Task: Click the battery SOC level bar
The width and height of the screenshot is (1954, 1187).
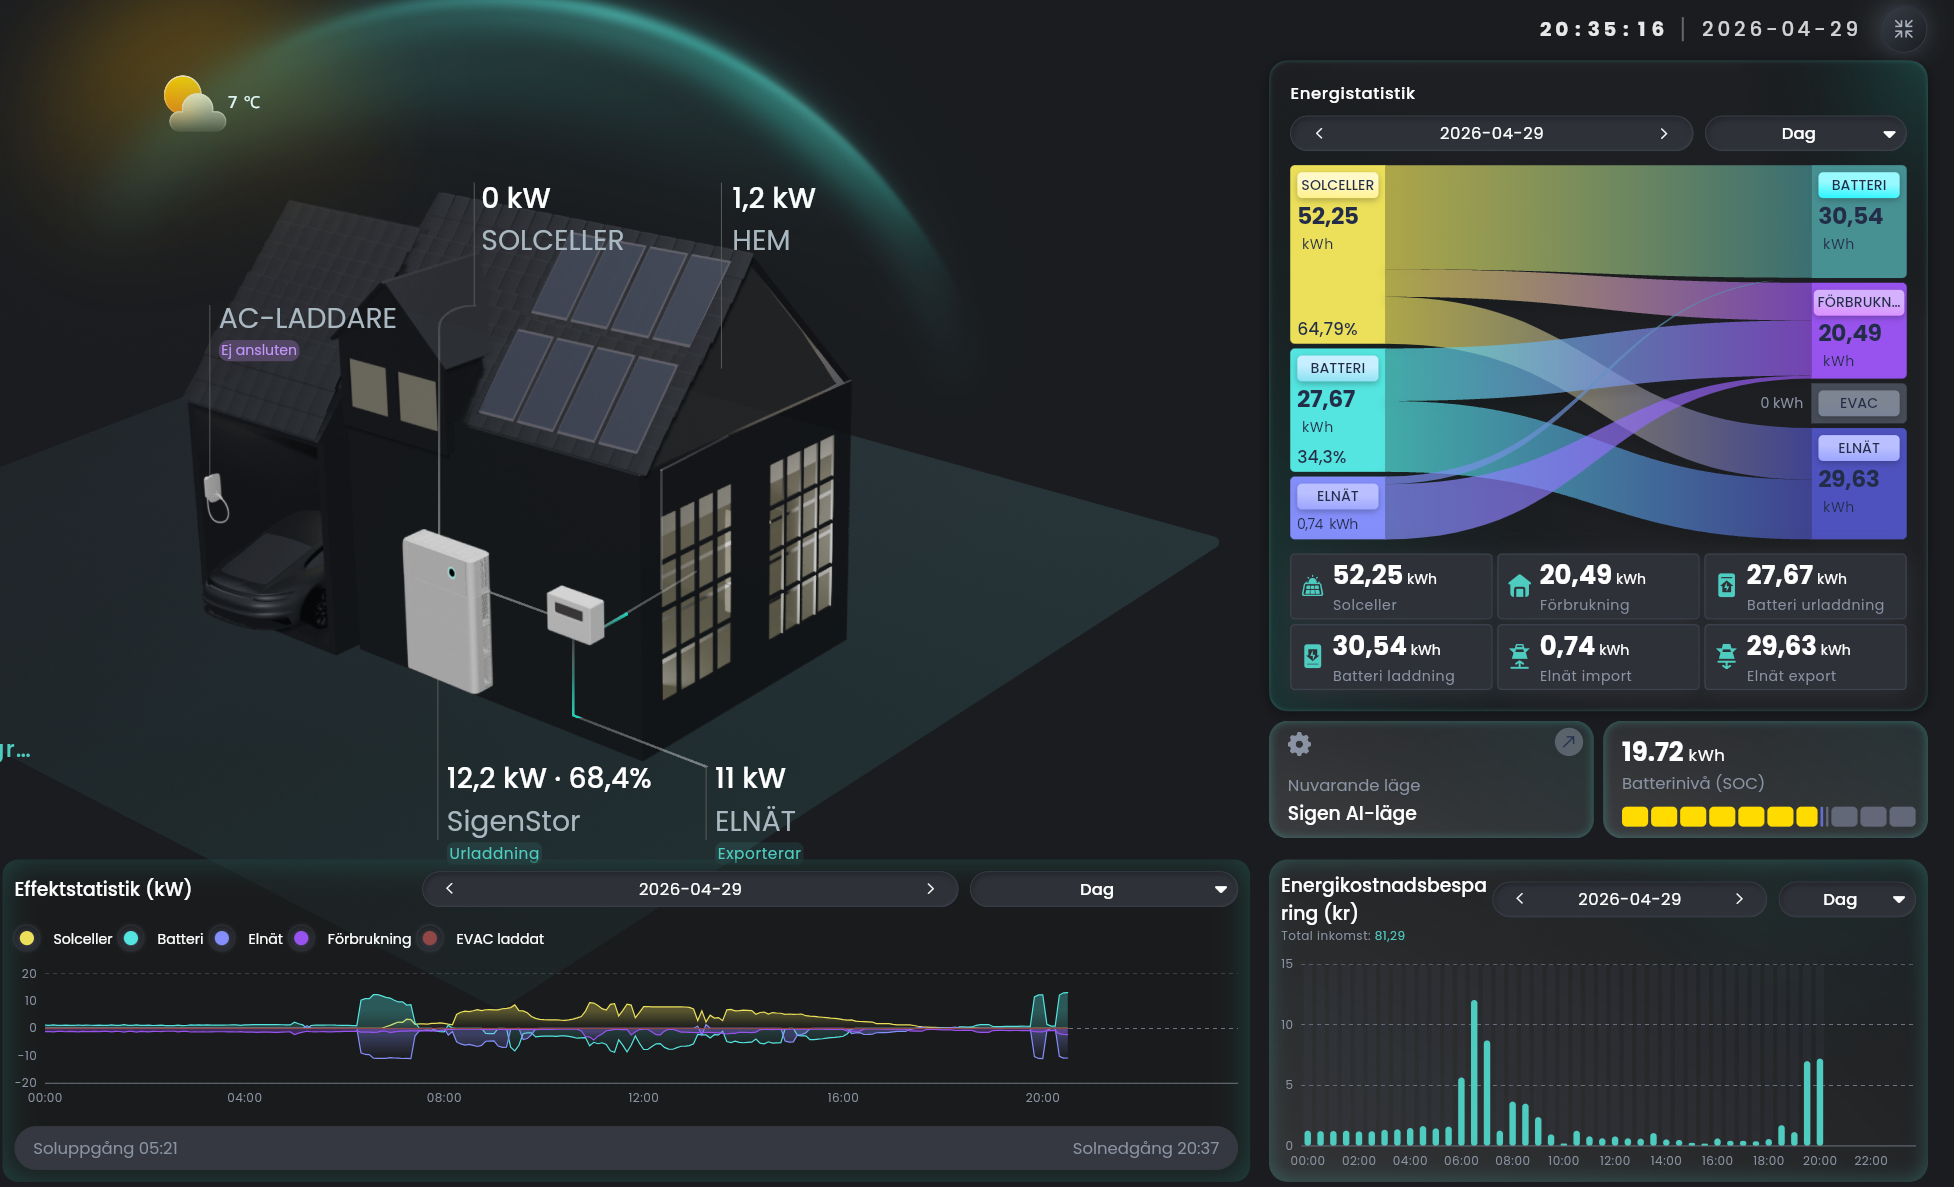Action: point(1768,817)
